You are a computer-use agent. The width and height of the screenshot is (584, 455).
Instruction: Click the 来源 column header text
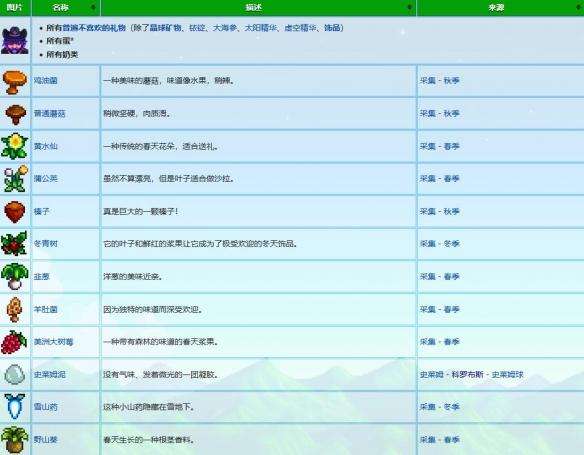pos(496,7)
